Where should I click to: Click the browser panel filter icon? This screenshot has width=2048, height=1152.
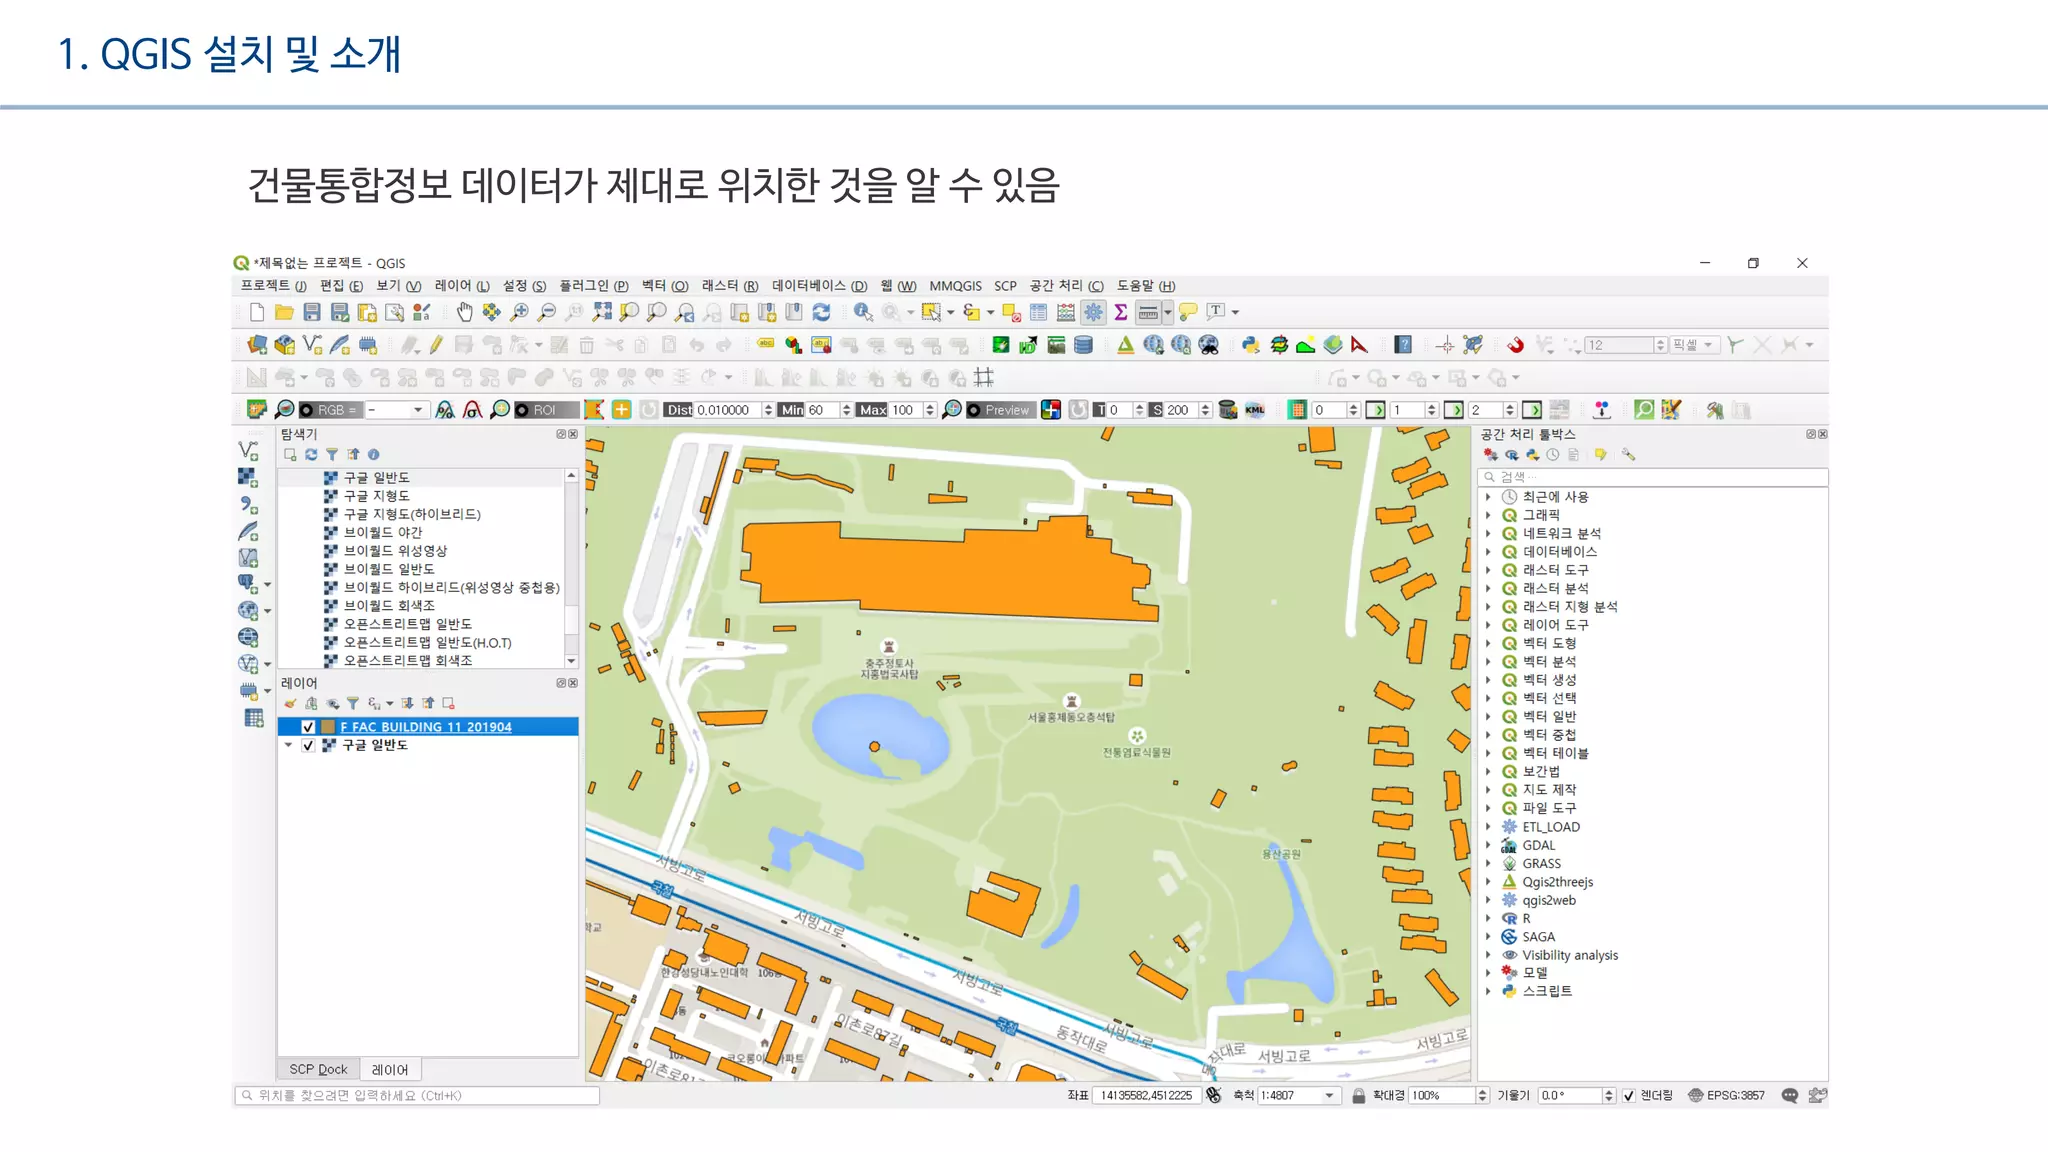tap(332, 455)
